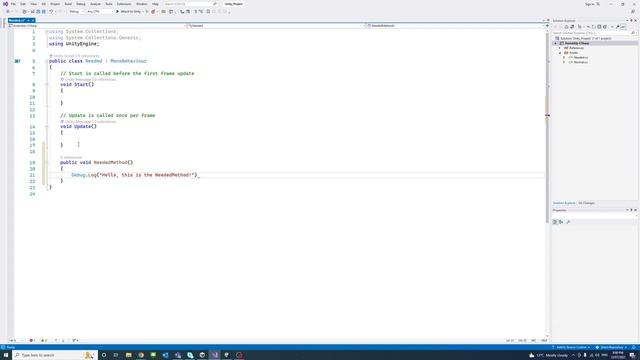Open the Tools menu
Screen dimensions: 640x360
(x=109, y=4)
